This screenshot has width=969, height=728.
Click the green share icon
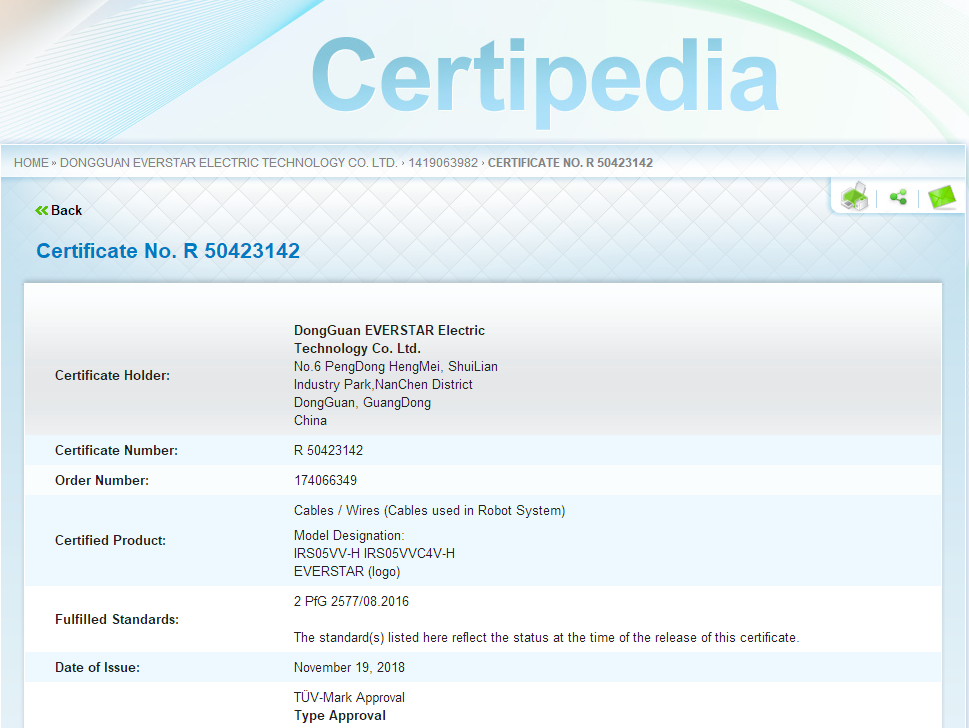click(898, 197)
